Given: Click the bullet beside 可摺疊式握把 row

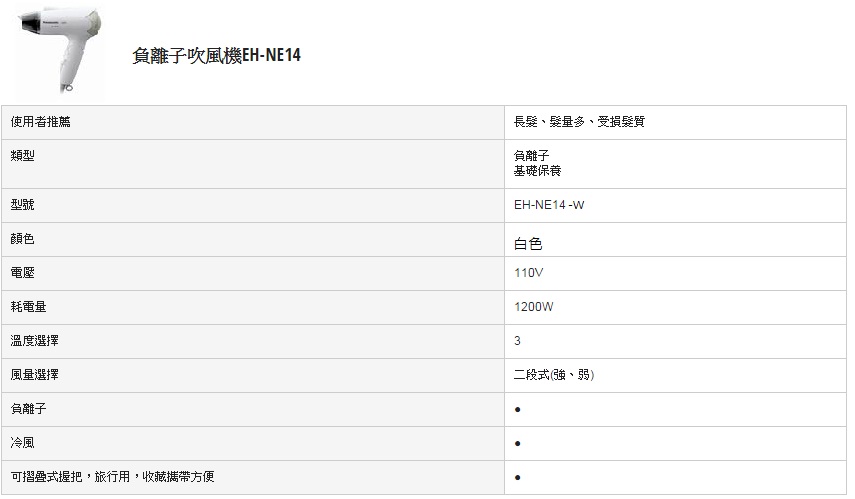Looking at the screenshot, I should point(517,477).
